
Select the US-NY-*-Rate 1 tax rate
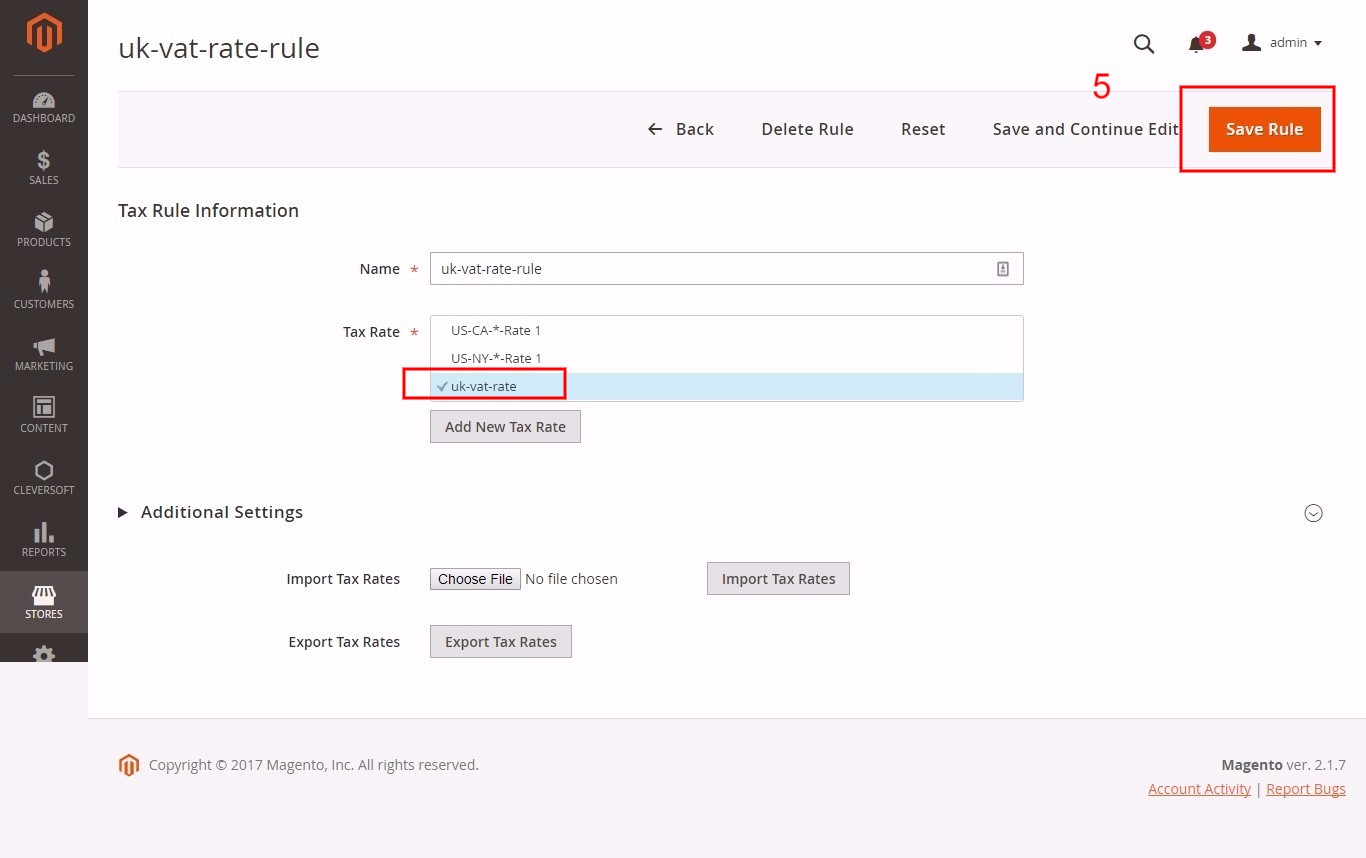(496, 358)
